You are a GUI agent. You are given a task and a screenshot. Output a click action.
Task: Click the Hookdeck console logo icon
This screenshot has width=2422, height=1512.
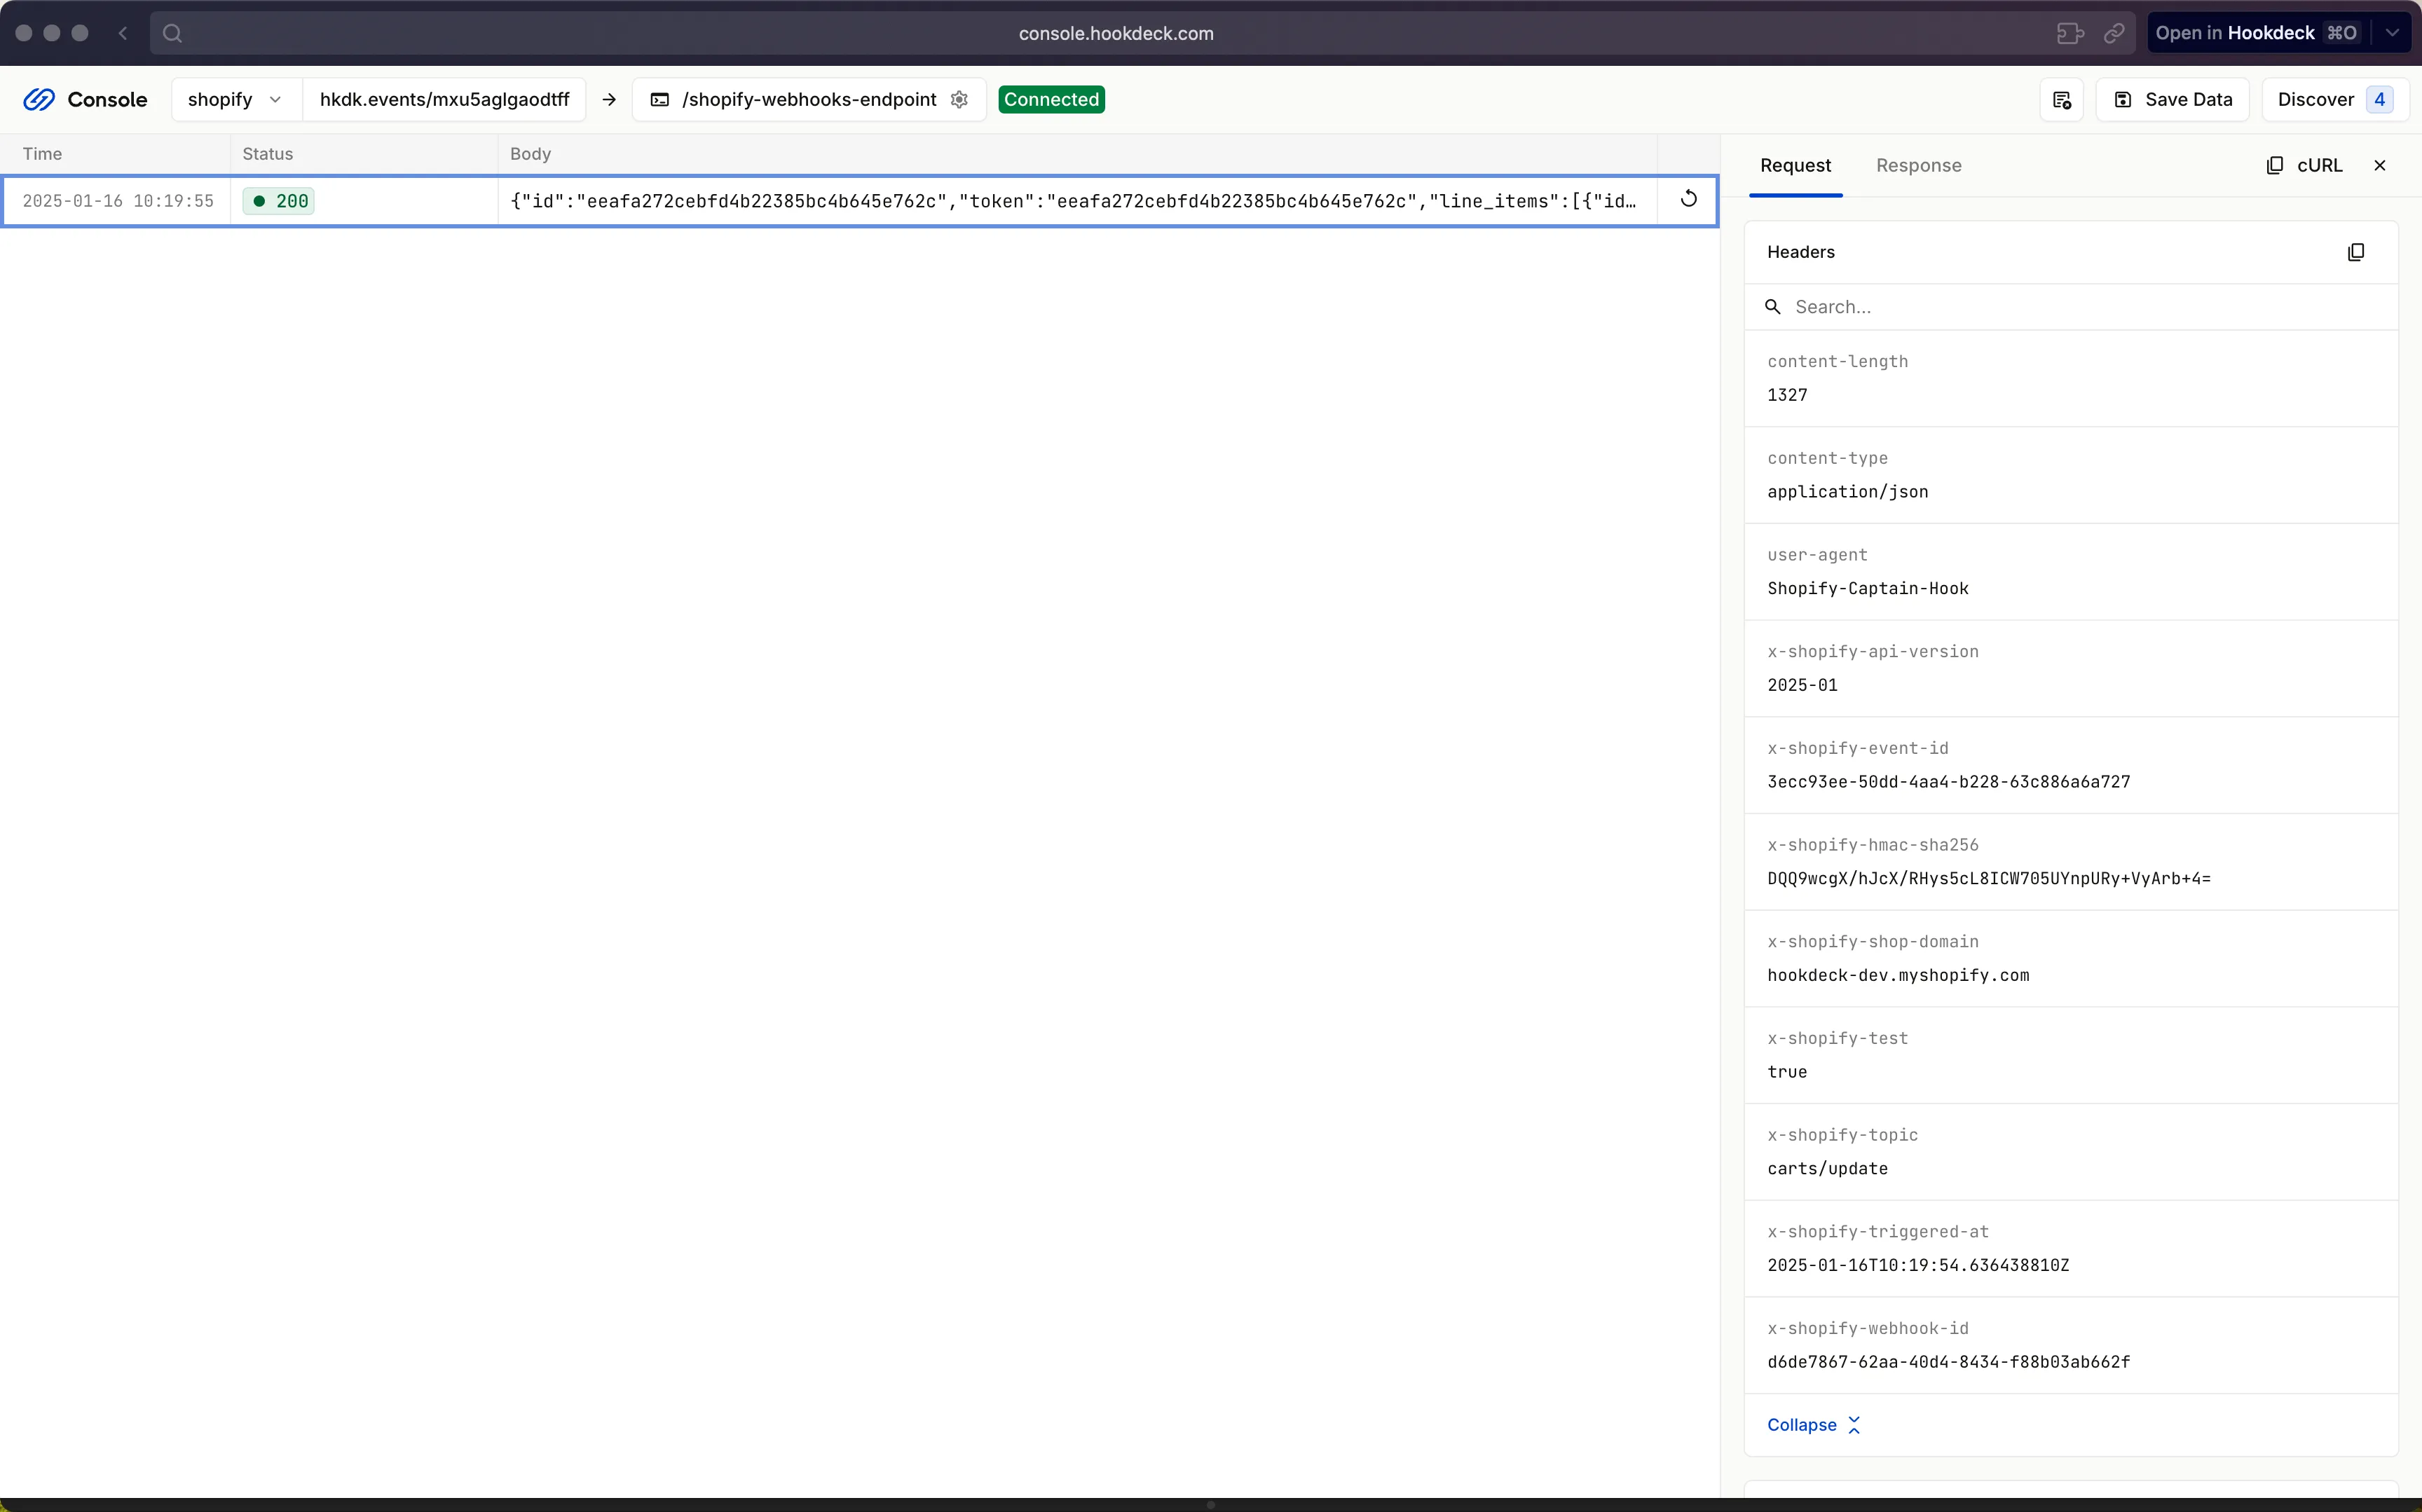point(39,99)
